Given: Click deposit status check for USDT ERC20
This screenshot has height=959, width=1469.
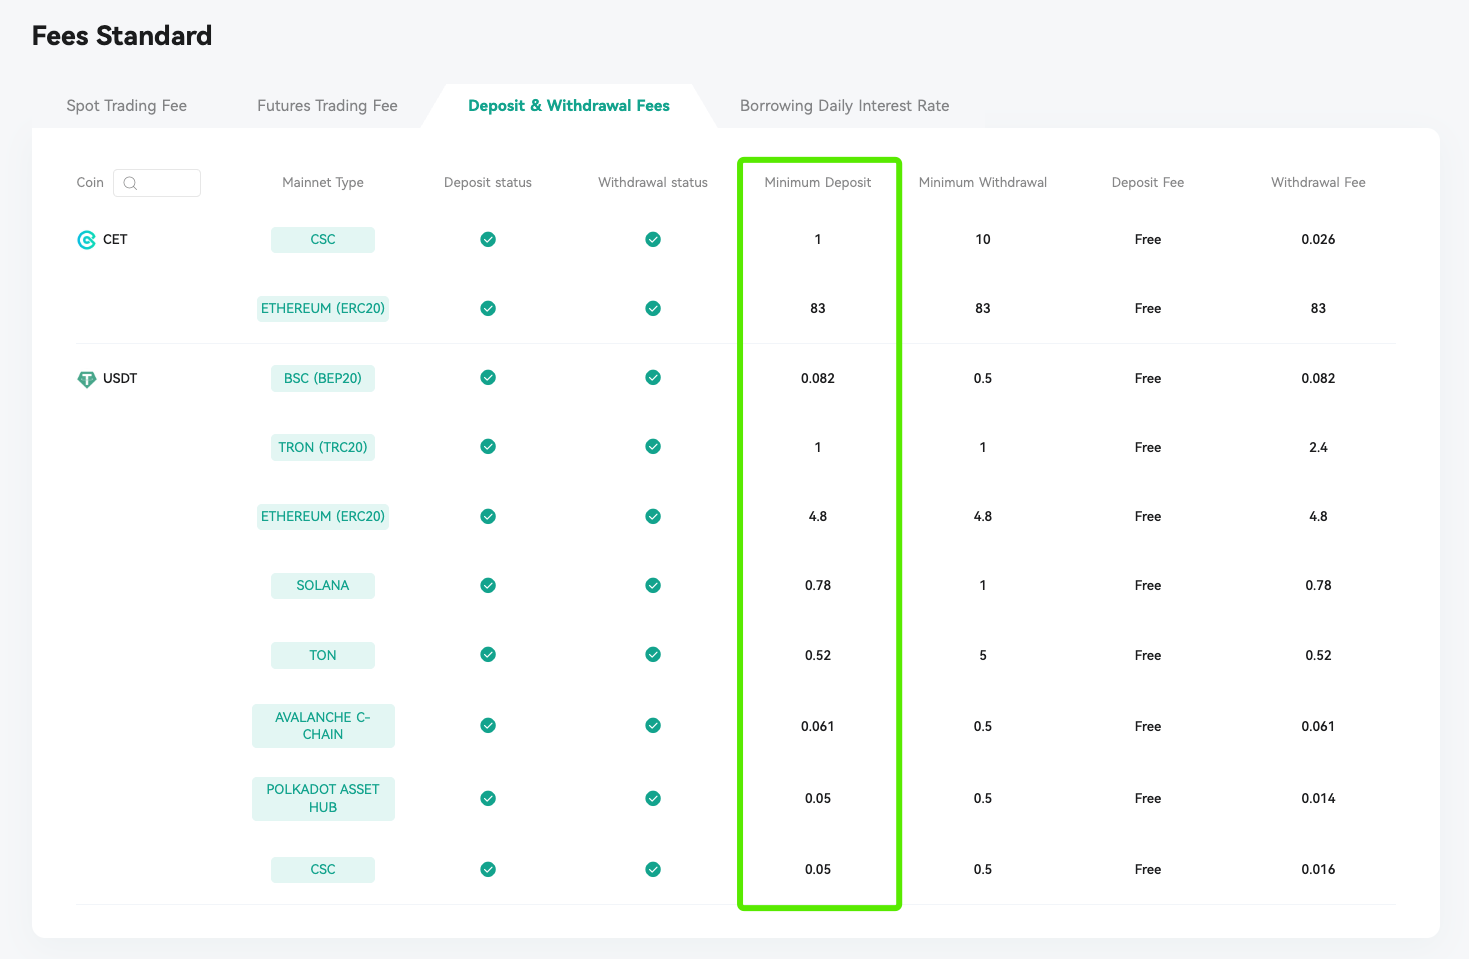Looking at the screenshot, I should point(488,516).
